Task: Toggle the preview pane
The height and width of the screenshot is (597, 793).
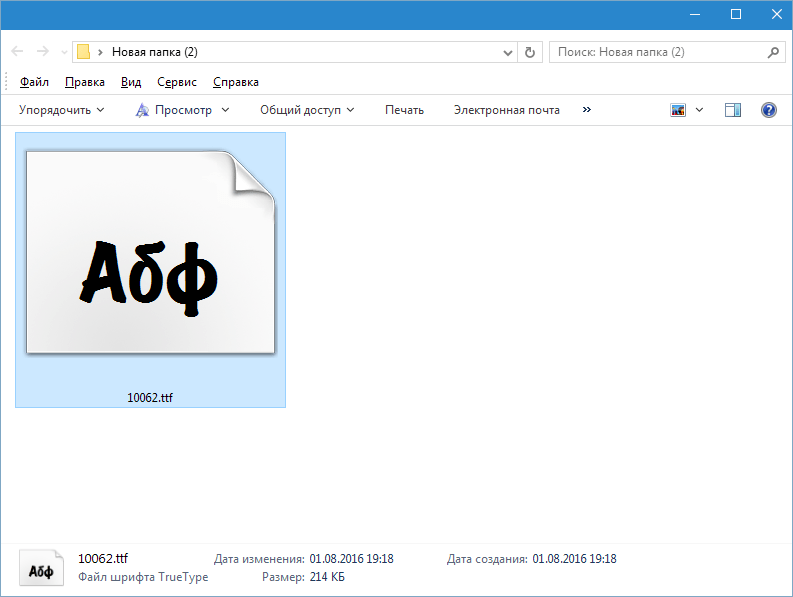Action: click(733, 110)
